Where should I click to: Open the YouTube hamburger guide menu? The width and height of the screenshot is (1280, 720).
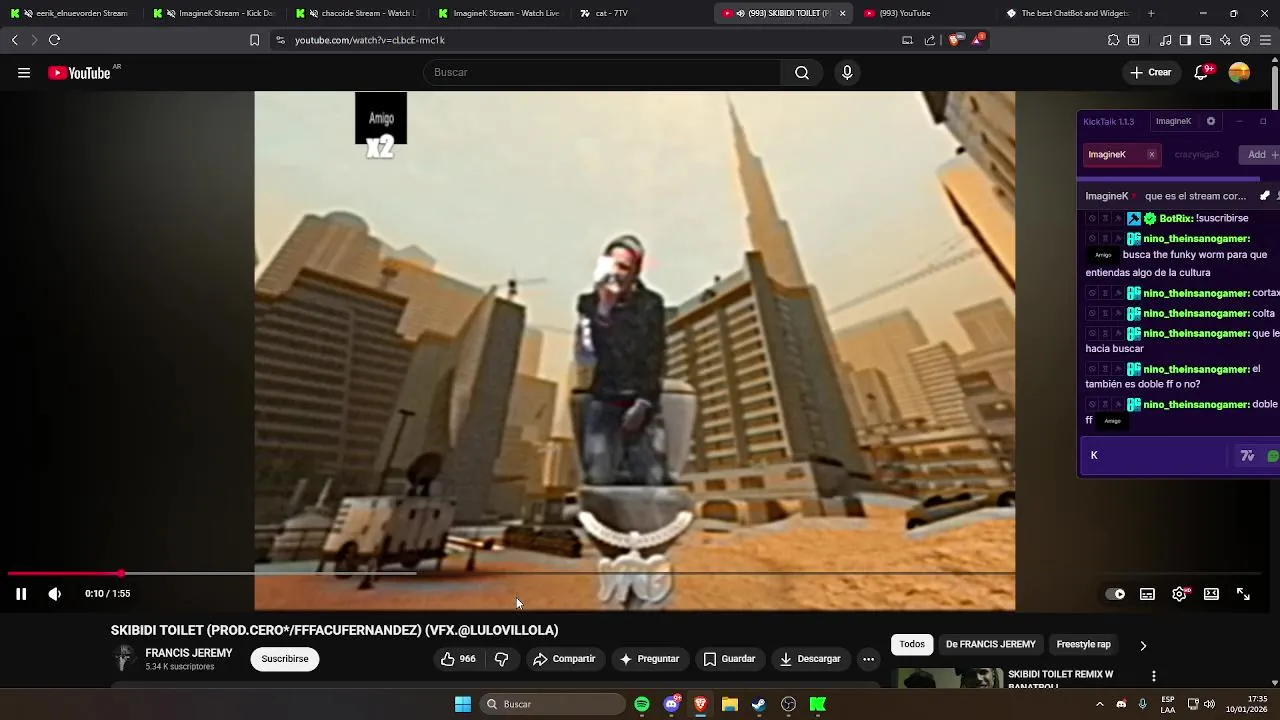click(24, 72)
